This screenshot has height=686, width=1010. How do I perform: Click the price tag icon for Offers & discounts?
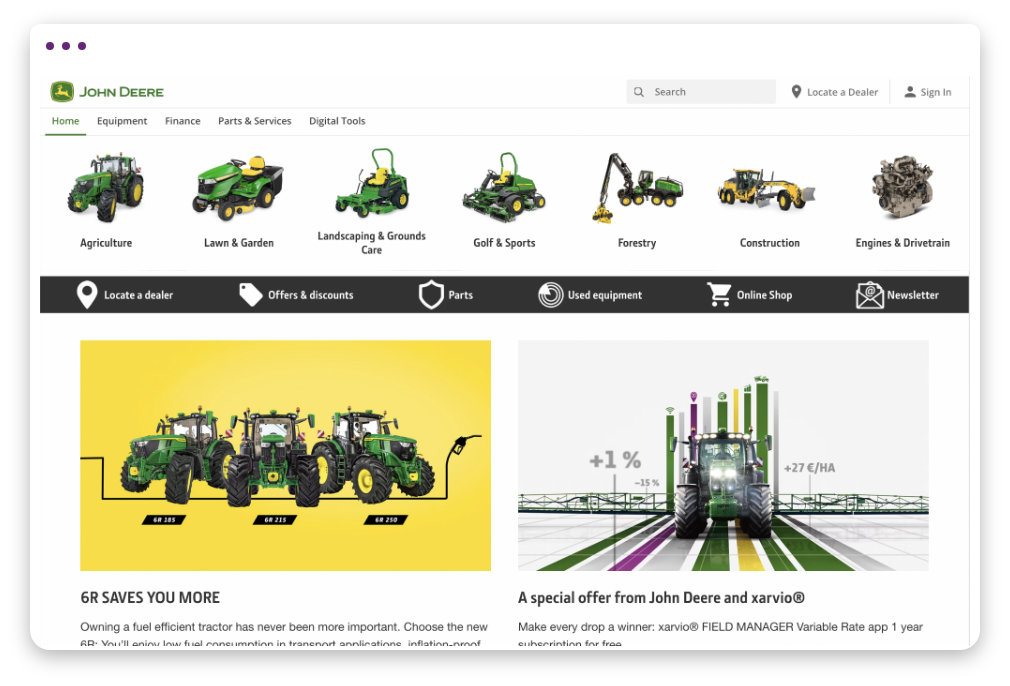251,295
